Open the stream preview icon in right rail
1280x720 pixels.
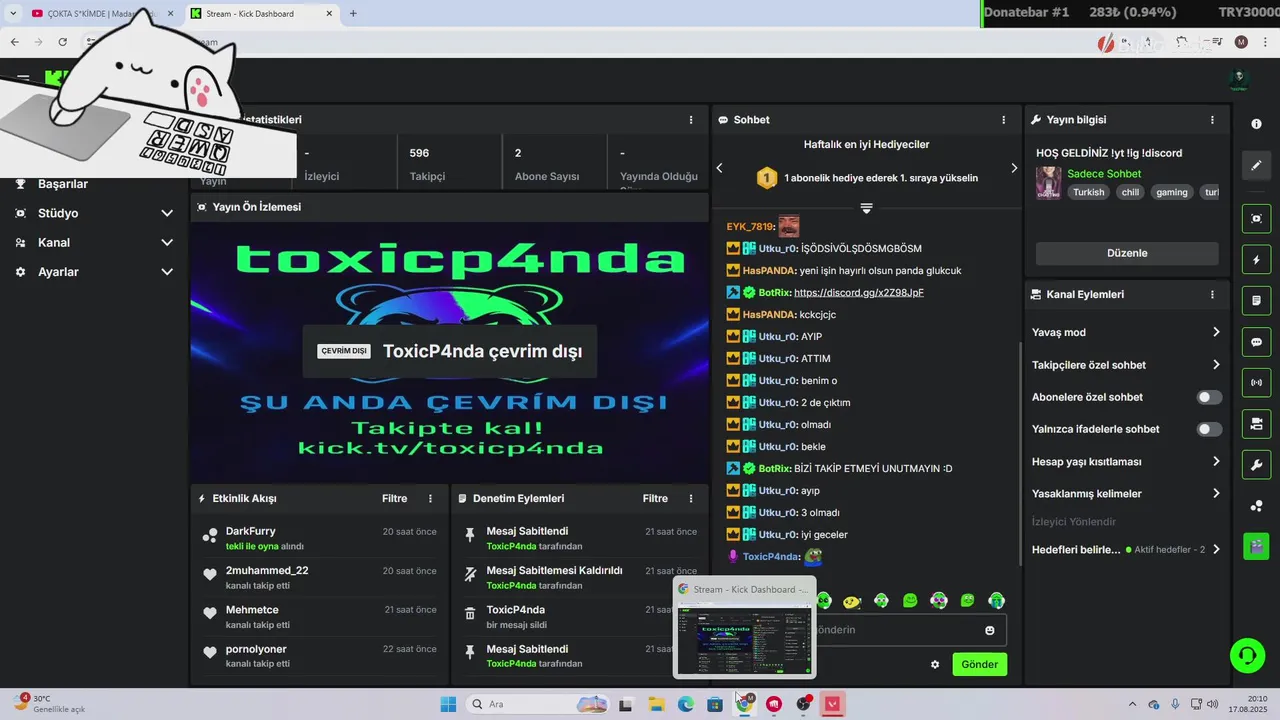click(x=1257, y=218)
